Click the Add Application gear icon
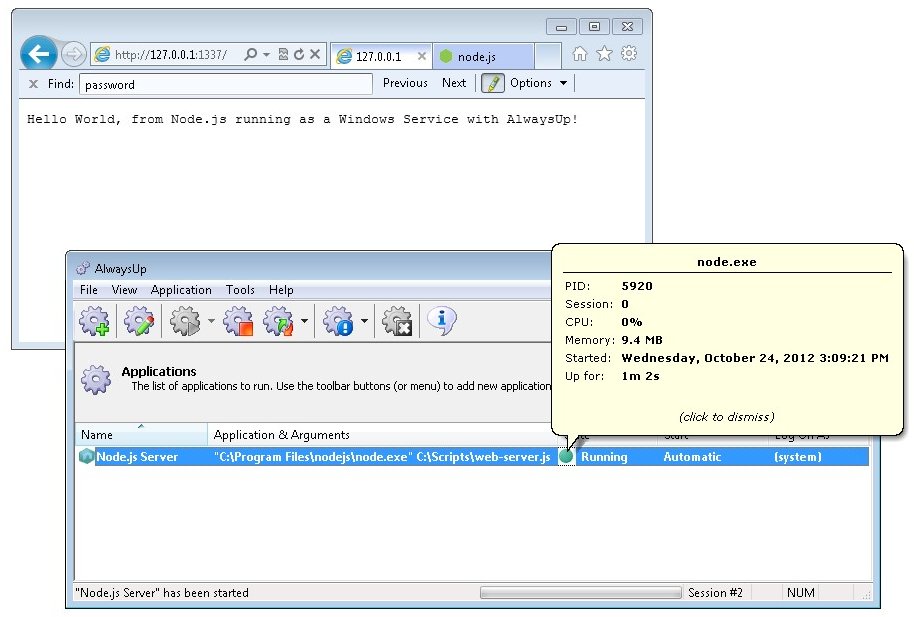 [94, 321]
